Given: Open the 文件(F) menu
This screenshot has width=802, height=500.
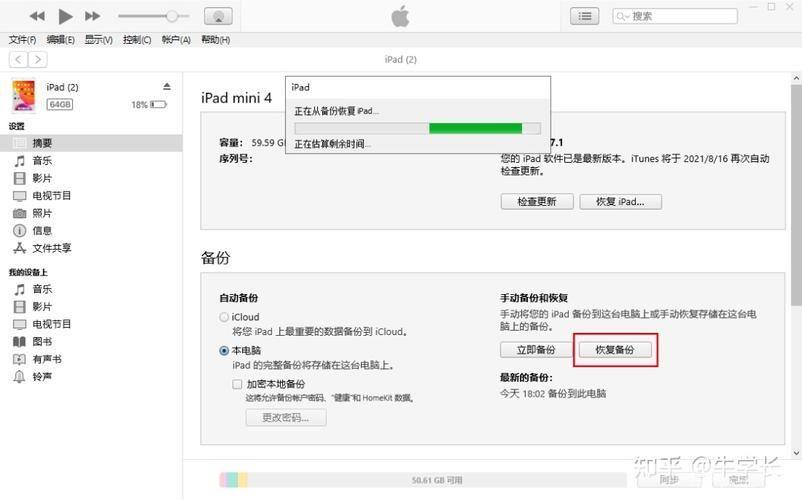Looking at the screenshot, I should 23,40.
